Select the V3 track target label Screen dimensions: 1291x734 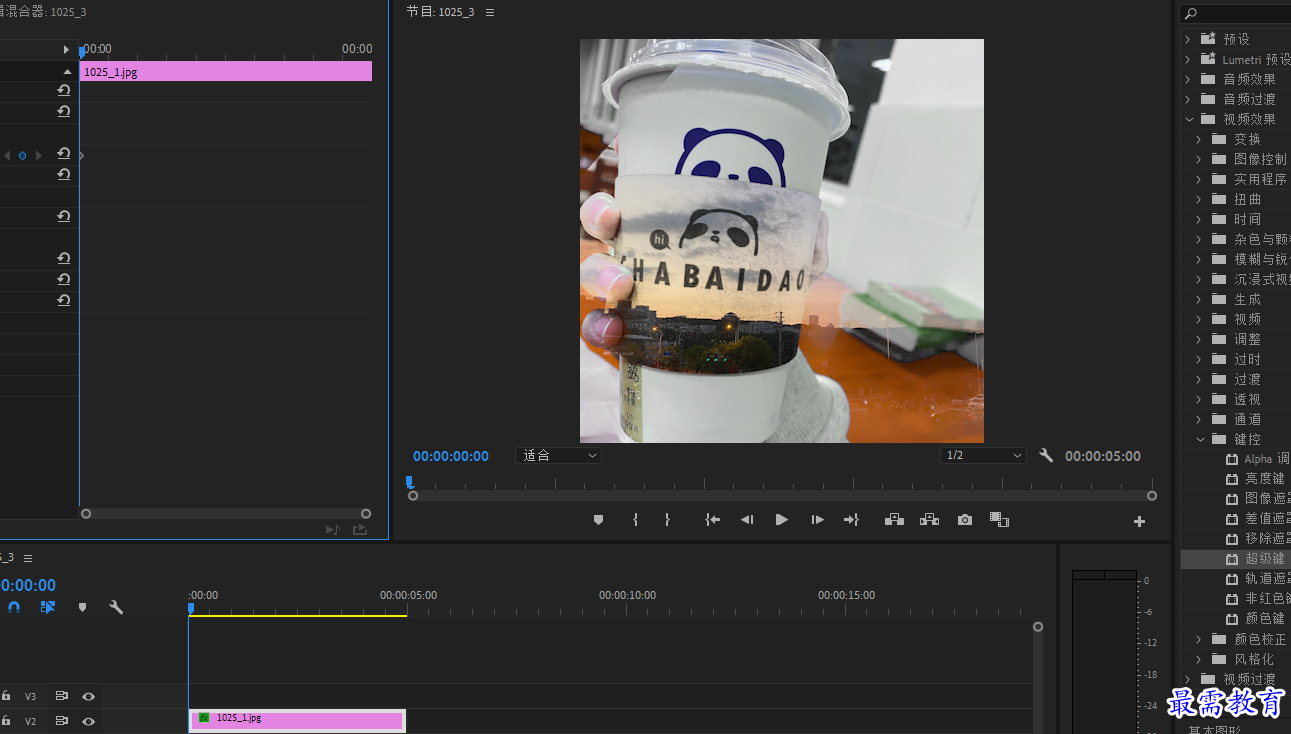point(30,696)
